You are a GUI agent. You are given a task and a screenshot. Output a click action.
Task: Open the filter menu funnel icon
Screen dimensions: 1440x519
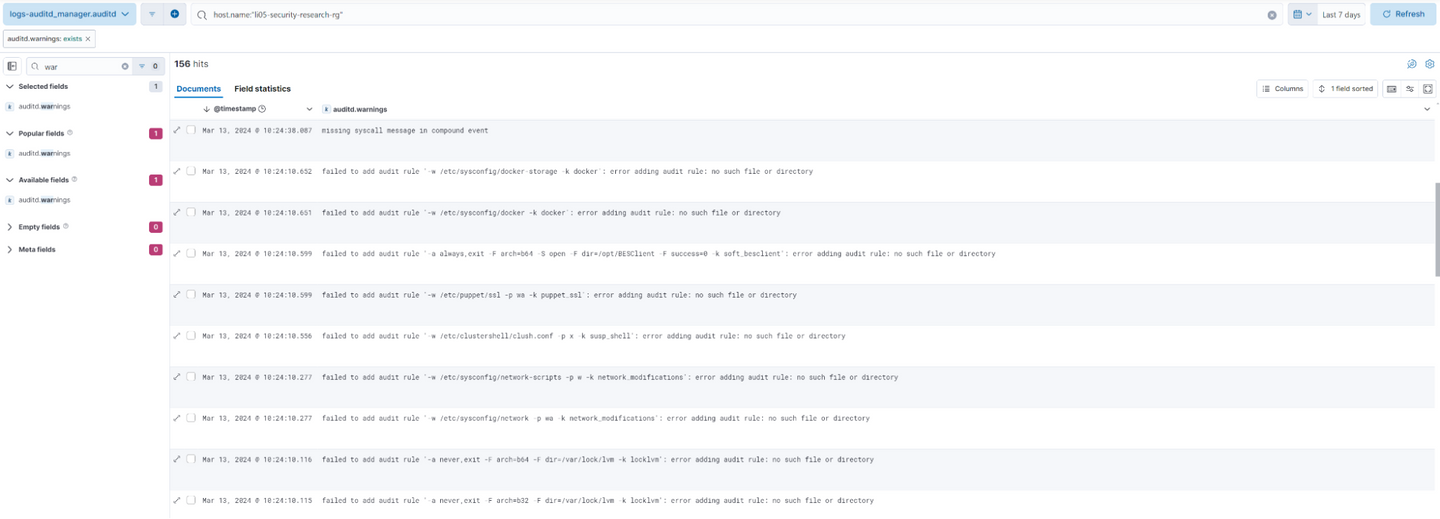[152, 14]
